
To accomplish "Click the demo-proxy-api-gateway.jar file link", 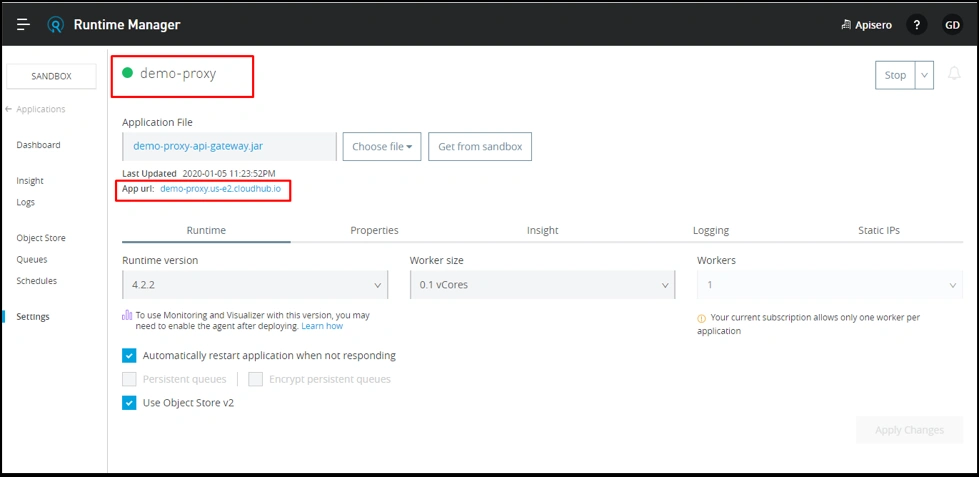I will [198, 146].
